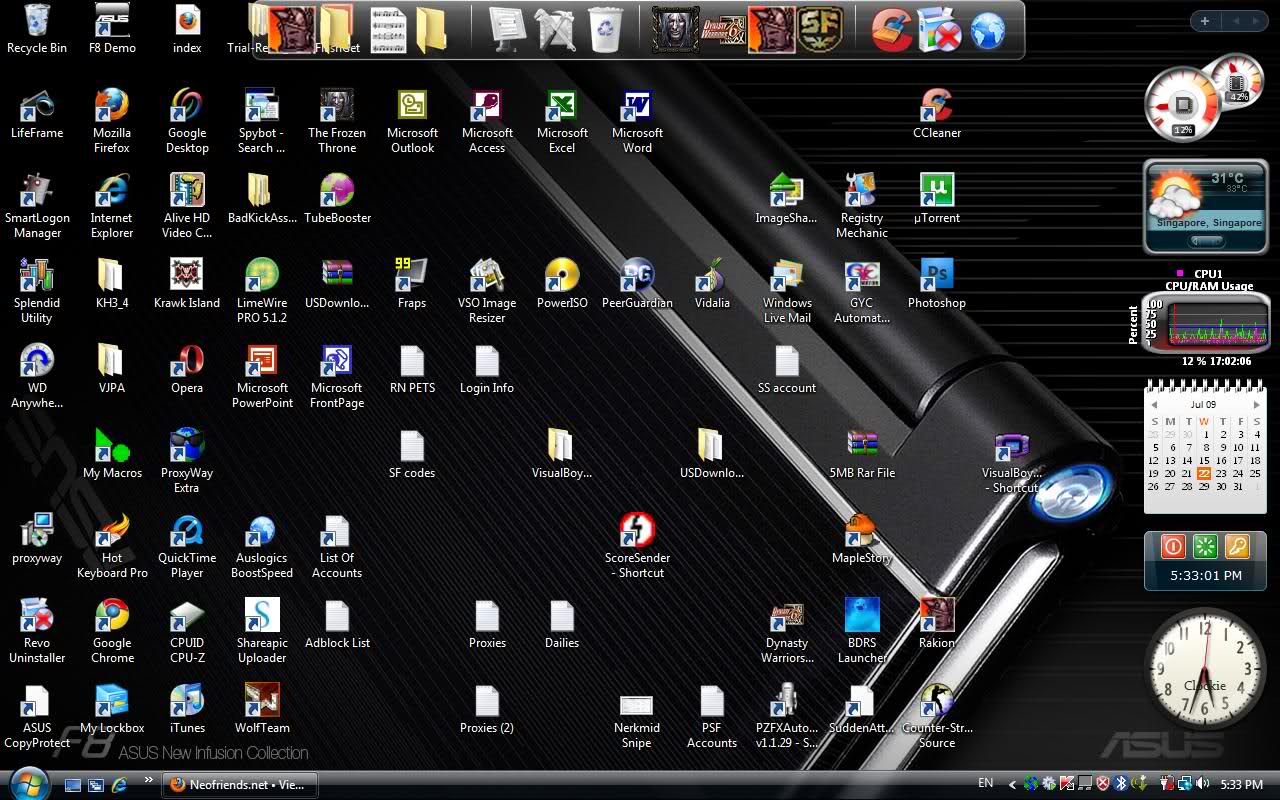Launch Photoshop desktop shortcut
The height and width of the screenshot is (800, 1280).
[x=937, y=283]
